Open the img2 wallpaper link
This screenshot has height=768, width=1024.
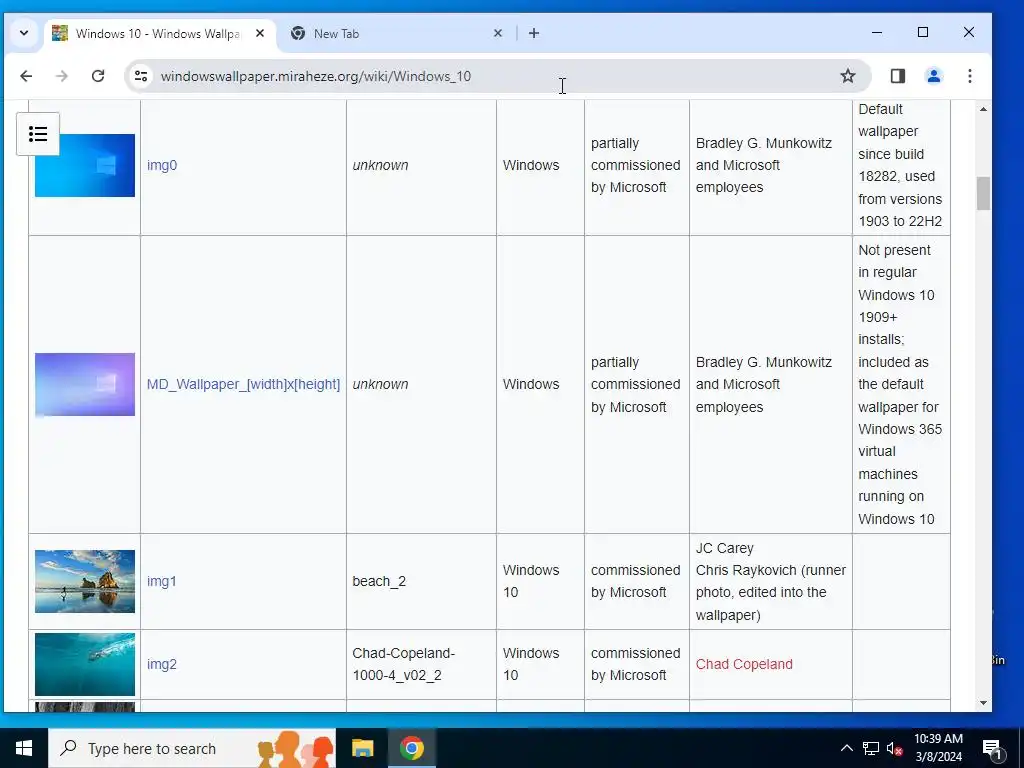coord(162,664)
